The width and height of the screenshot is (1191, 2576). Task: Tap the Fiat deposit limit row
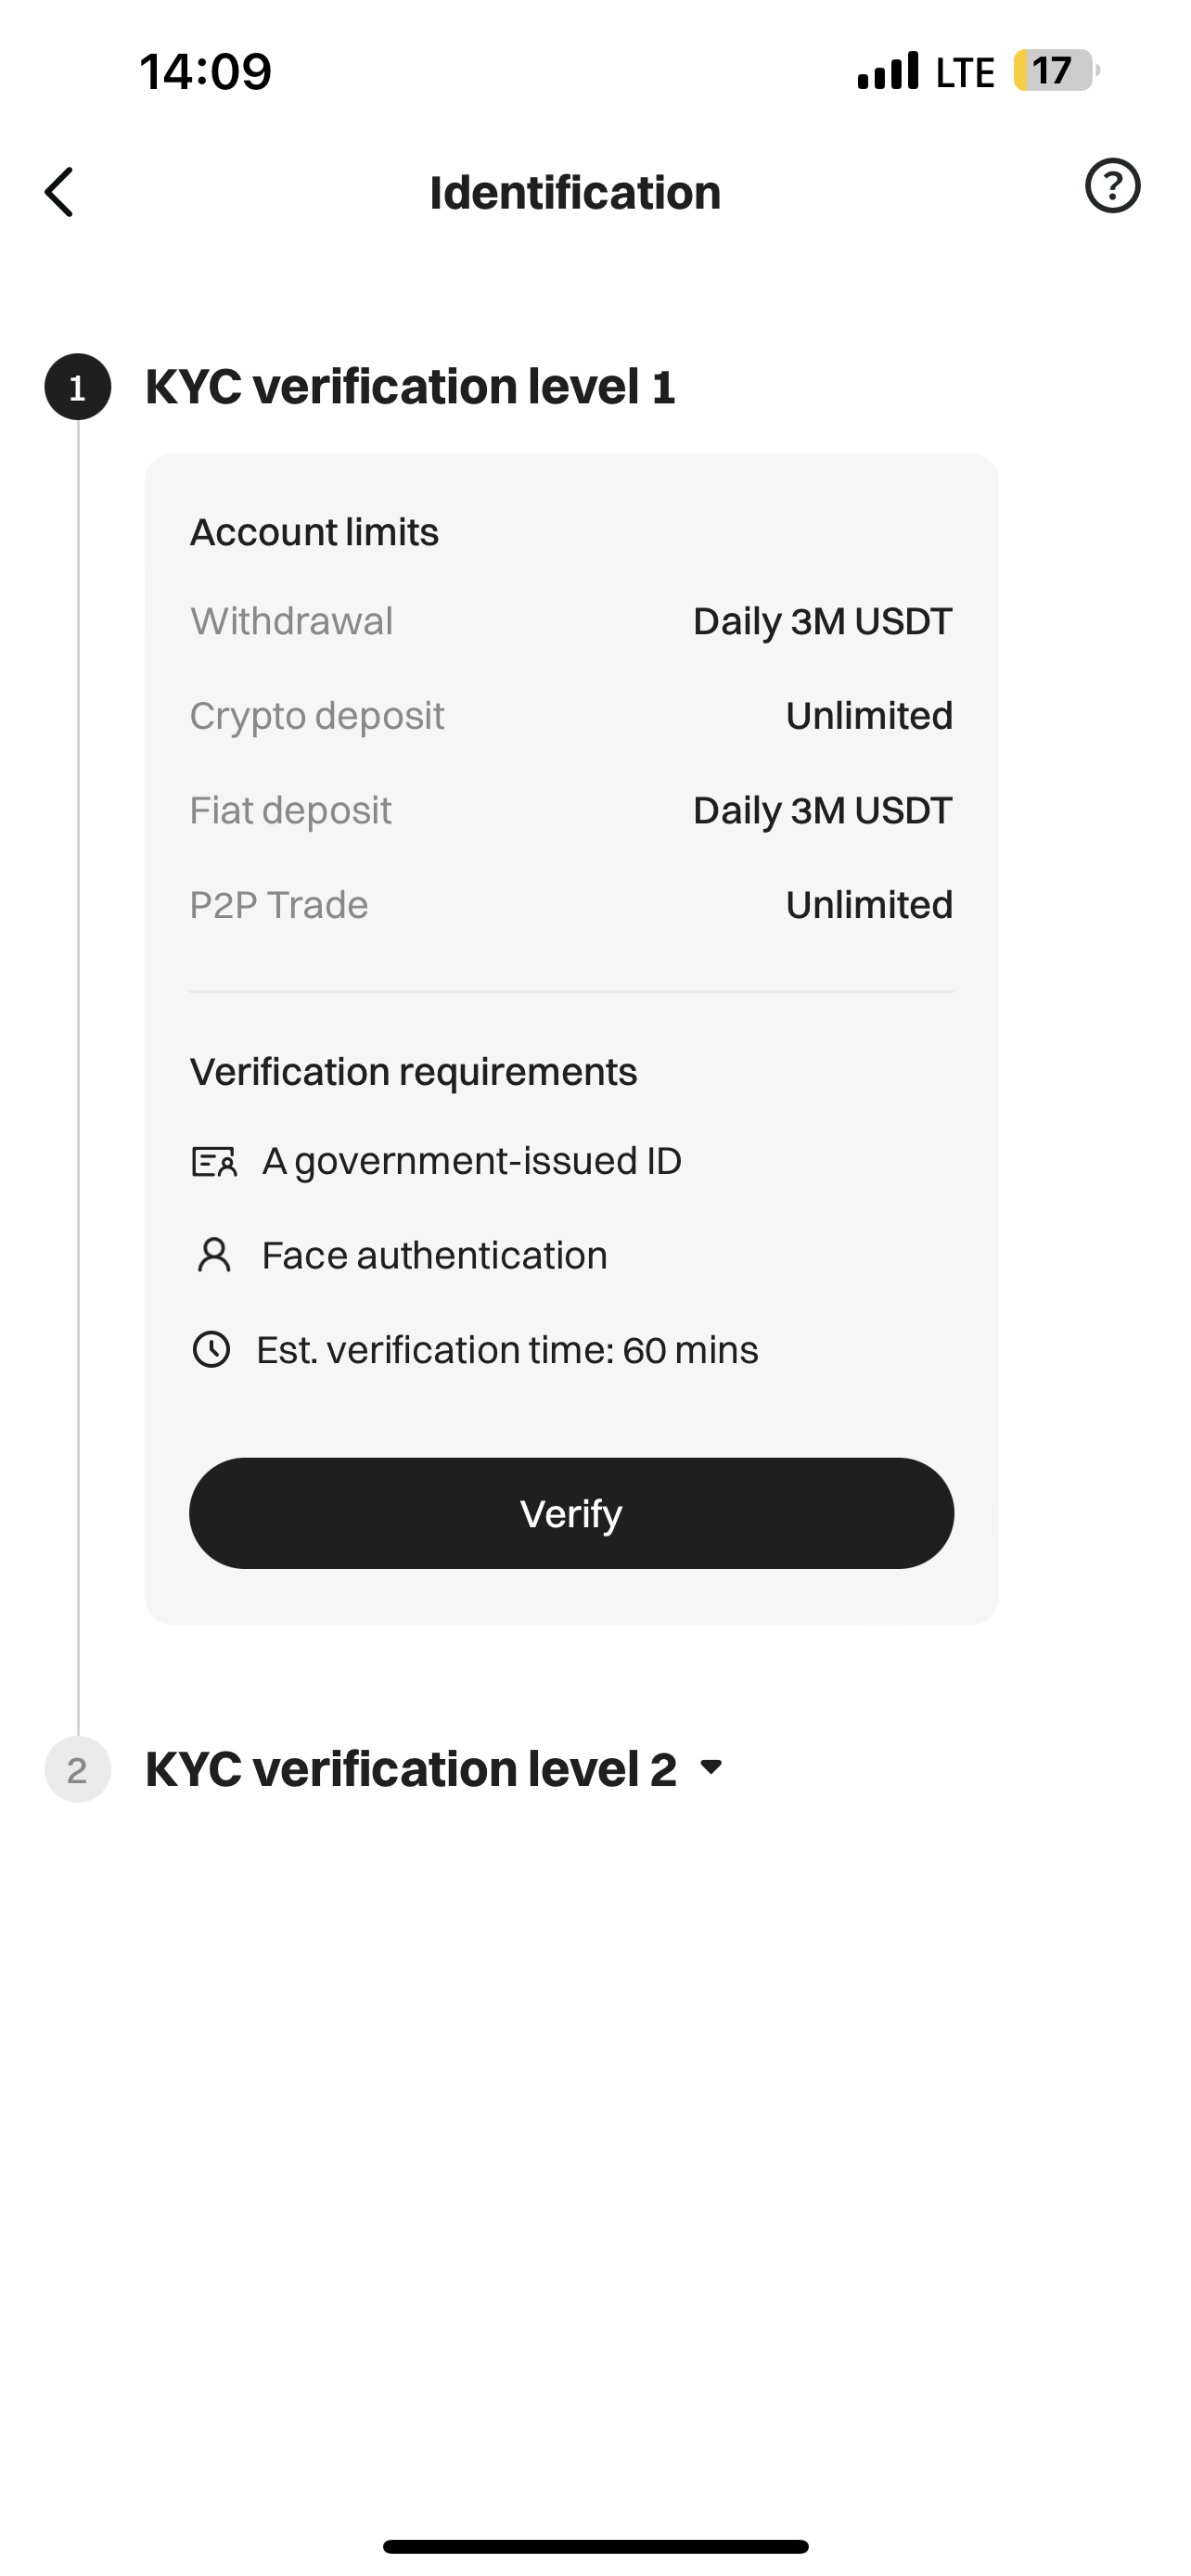pyautogui.click(x=571, y=810)
